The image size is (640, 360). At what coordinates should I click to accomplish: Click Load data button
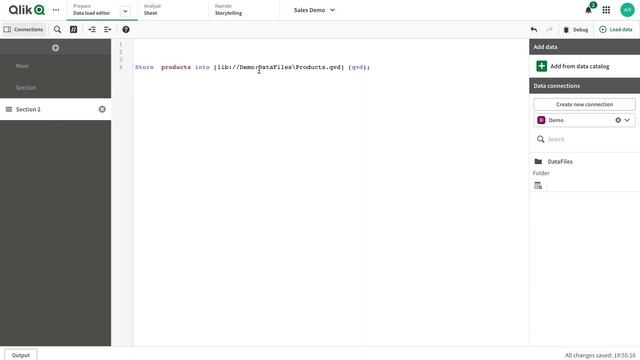(616, 29)
